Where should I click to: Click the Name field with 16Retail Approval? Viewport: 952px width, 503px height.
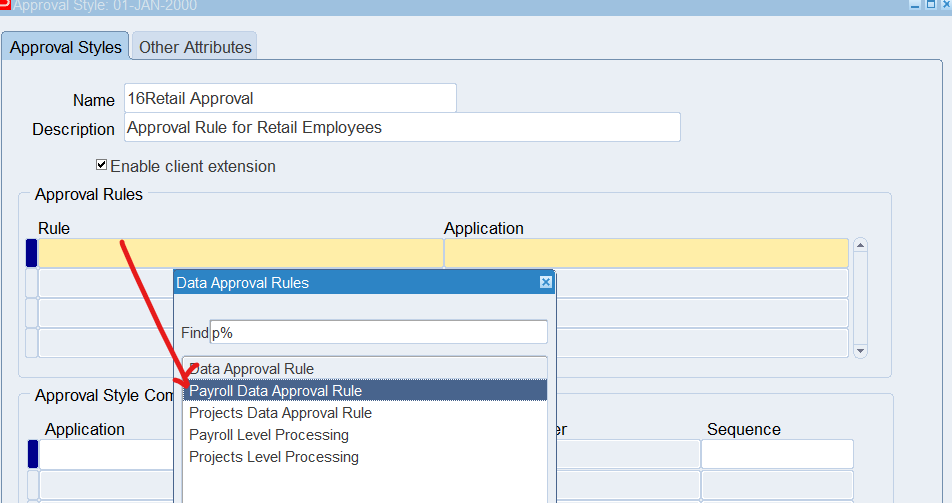click(290, 98)
